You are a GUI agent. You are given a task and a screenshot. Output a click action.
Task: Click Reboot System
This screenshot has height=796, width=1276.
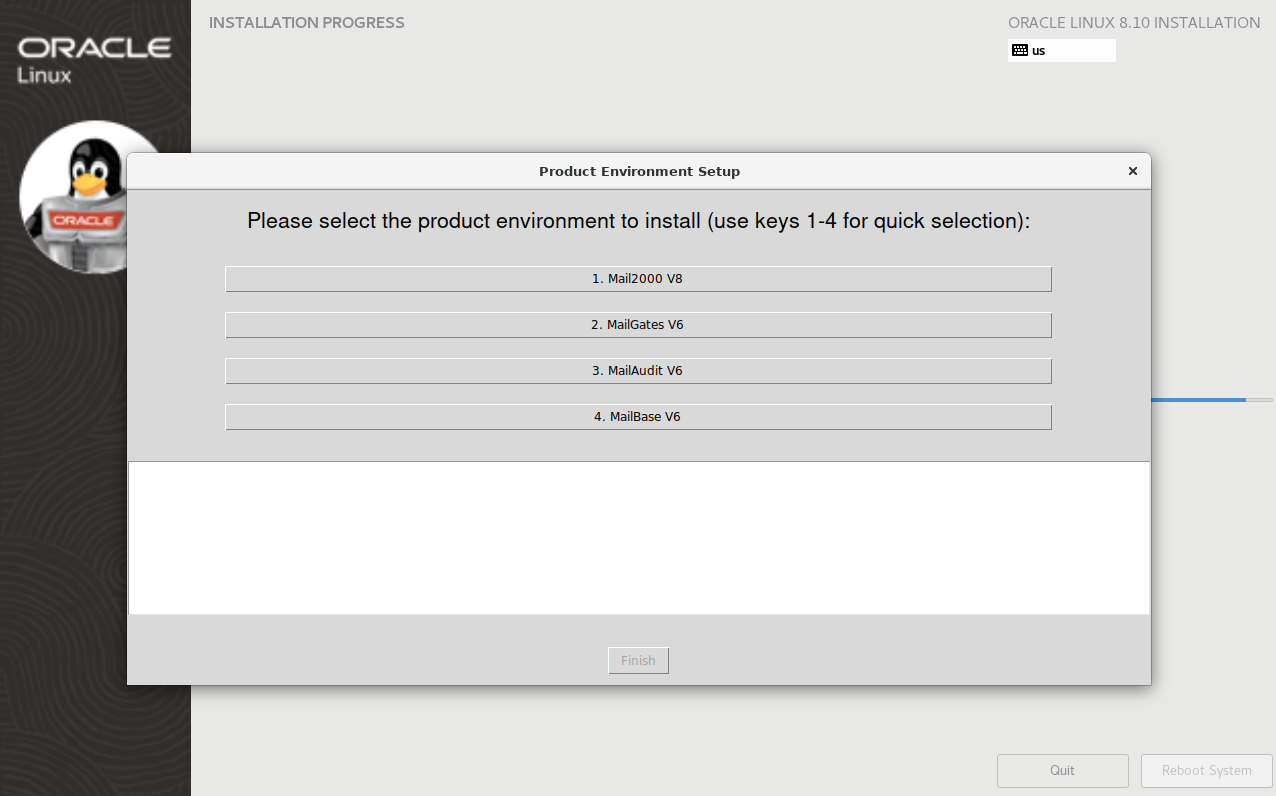pos(1206,770)
